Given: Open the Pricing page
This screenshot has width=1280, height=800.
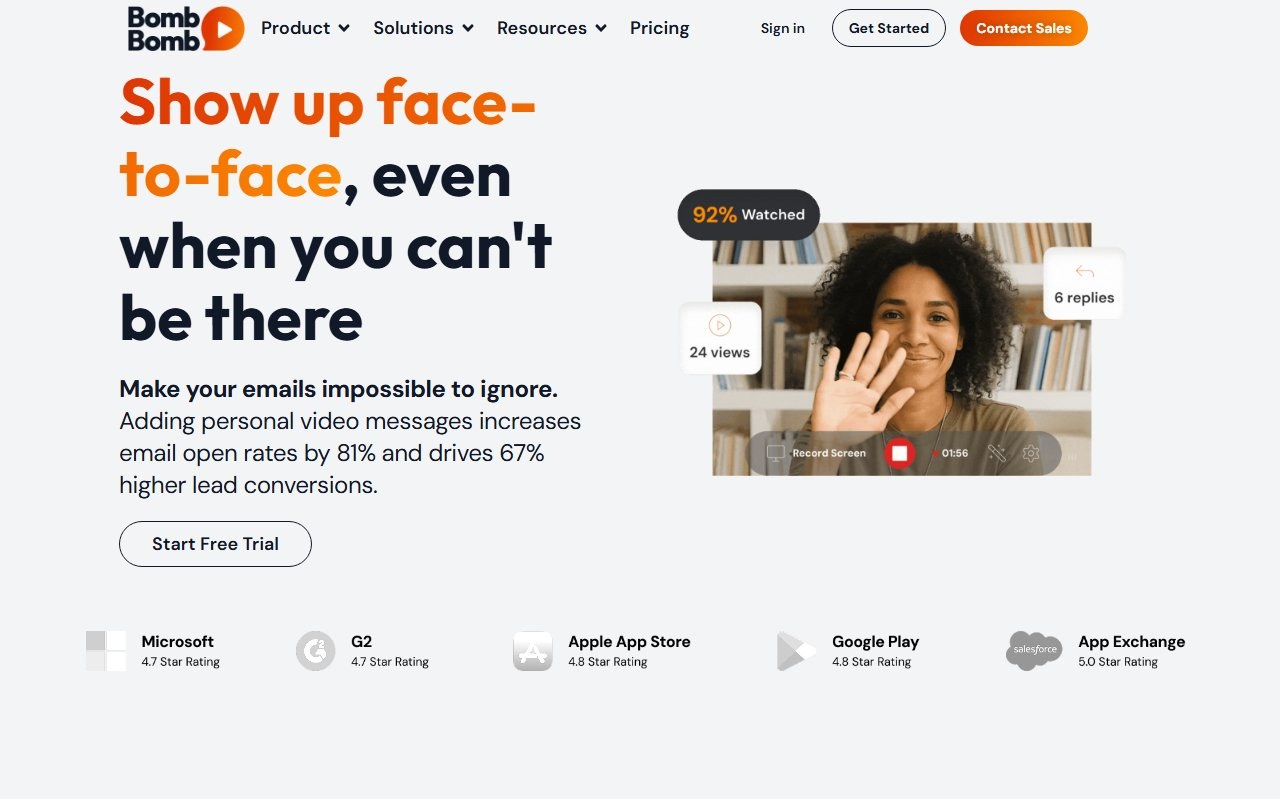Looking at the screenshot, I should click(659, 28).
